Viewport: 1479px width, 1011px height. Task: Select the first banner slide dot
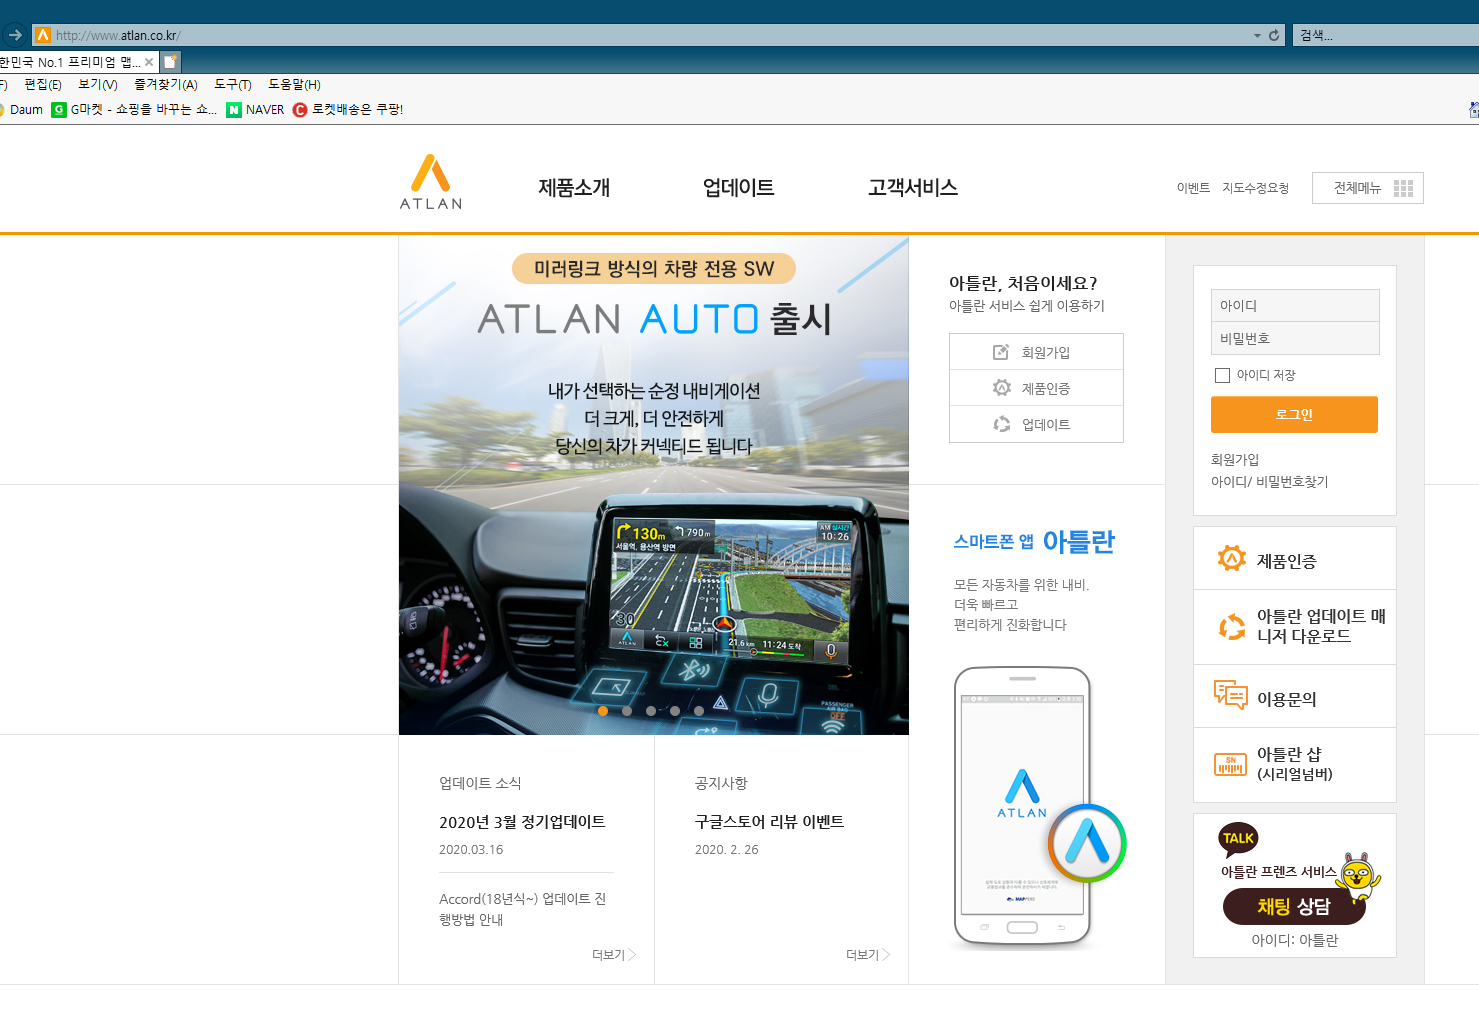tap(603, 711)
